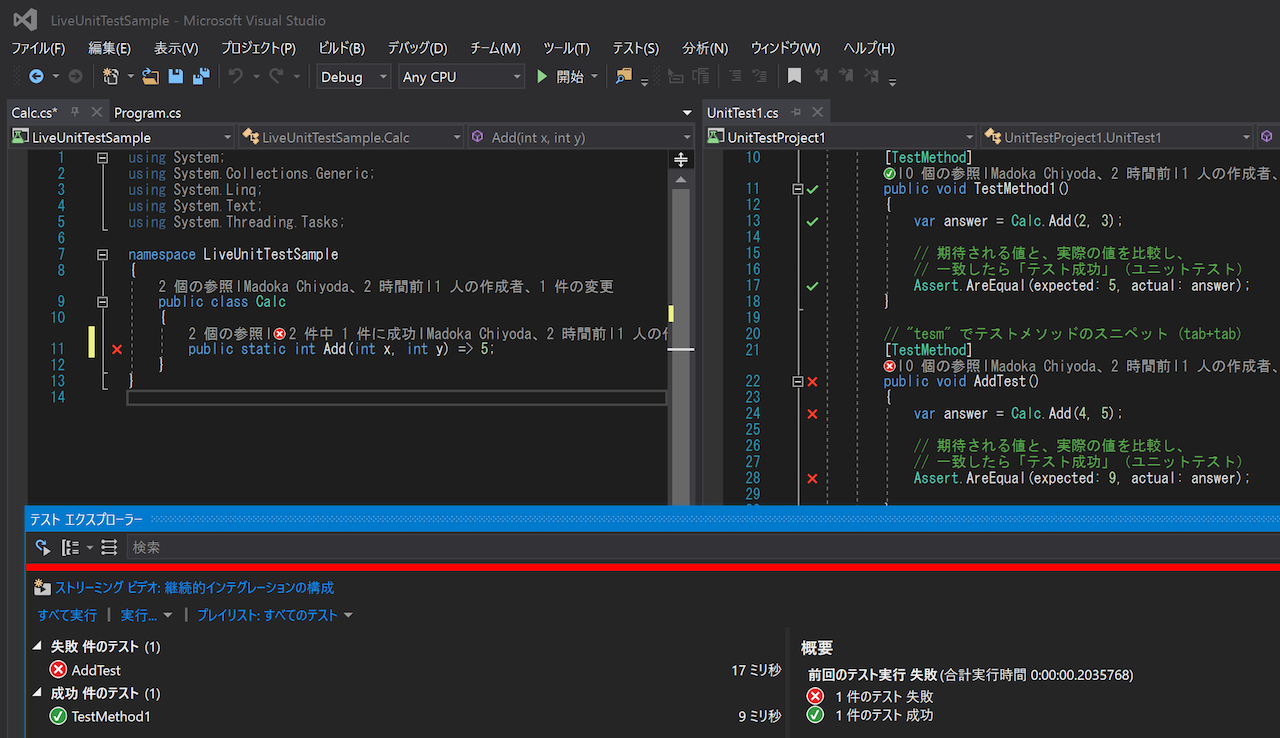
Task: Click red X live test marker on line 28
Action: click(x=812, y=478)
